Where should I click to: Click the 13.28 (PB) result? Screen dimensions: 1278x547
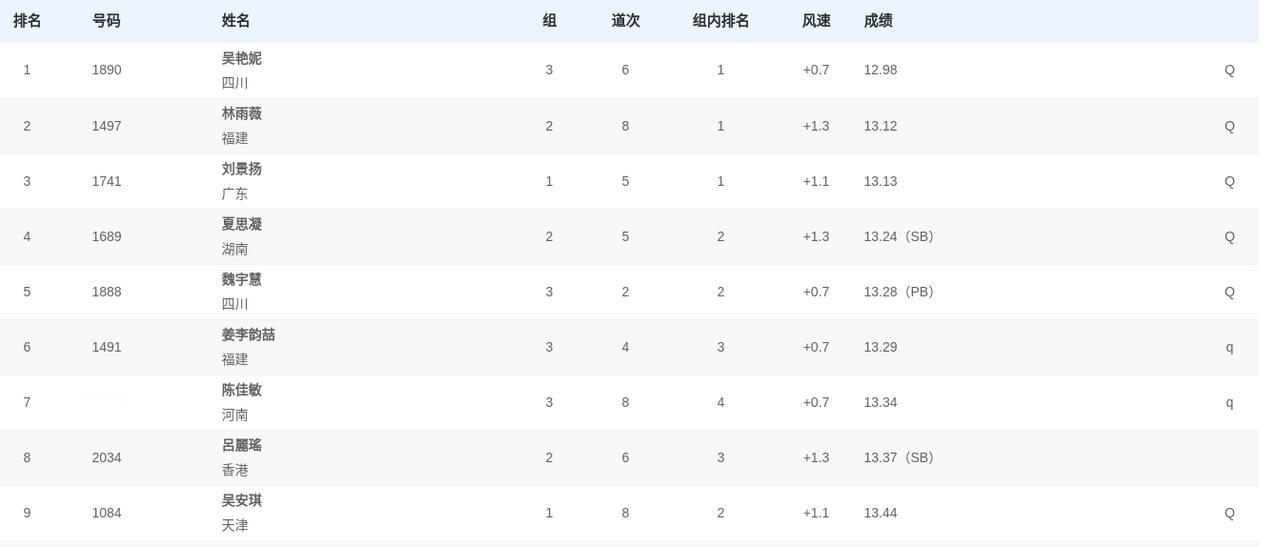899,292
